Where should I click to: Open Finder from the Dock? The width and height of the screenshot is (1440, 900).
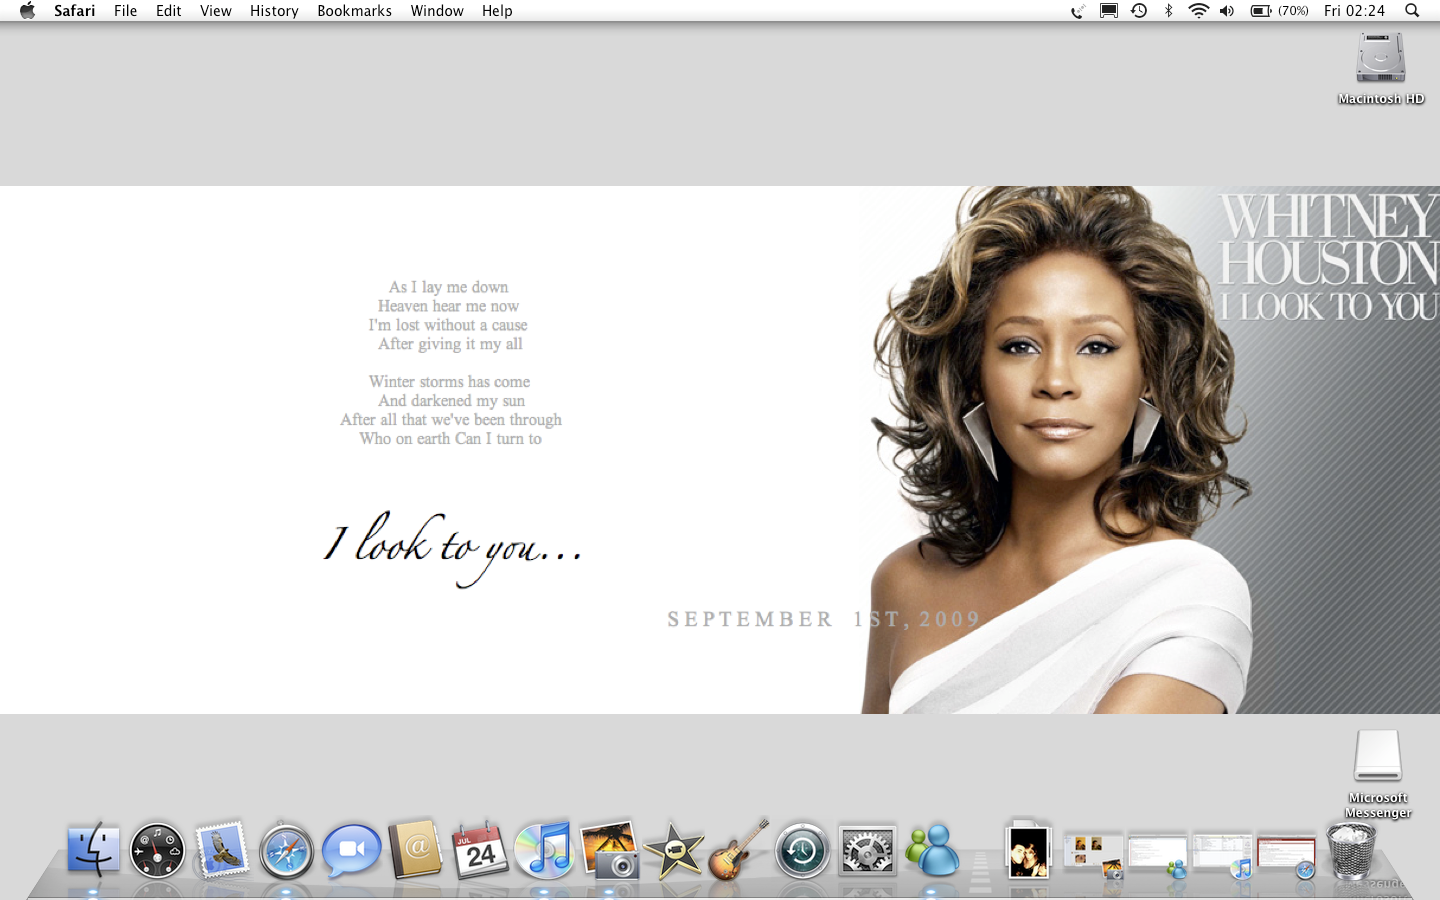93,851
